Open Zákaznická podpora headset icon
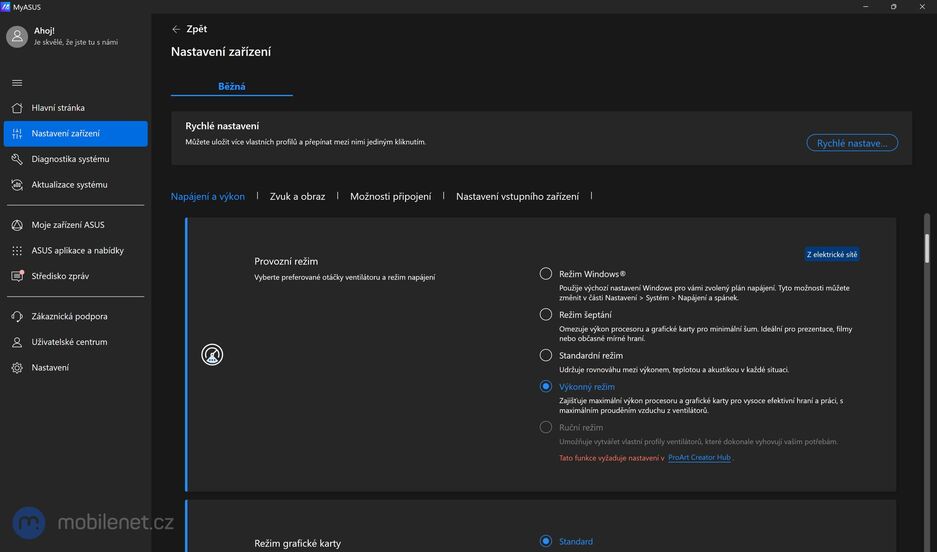Viewport: 937px width, 552px height. pyautogui.click(x=17, y=317)
